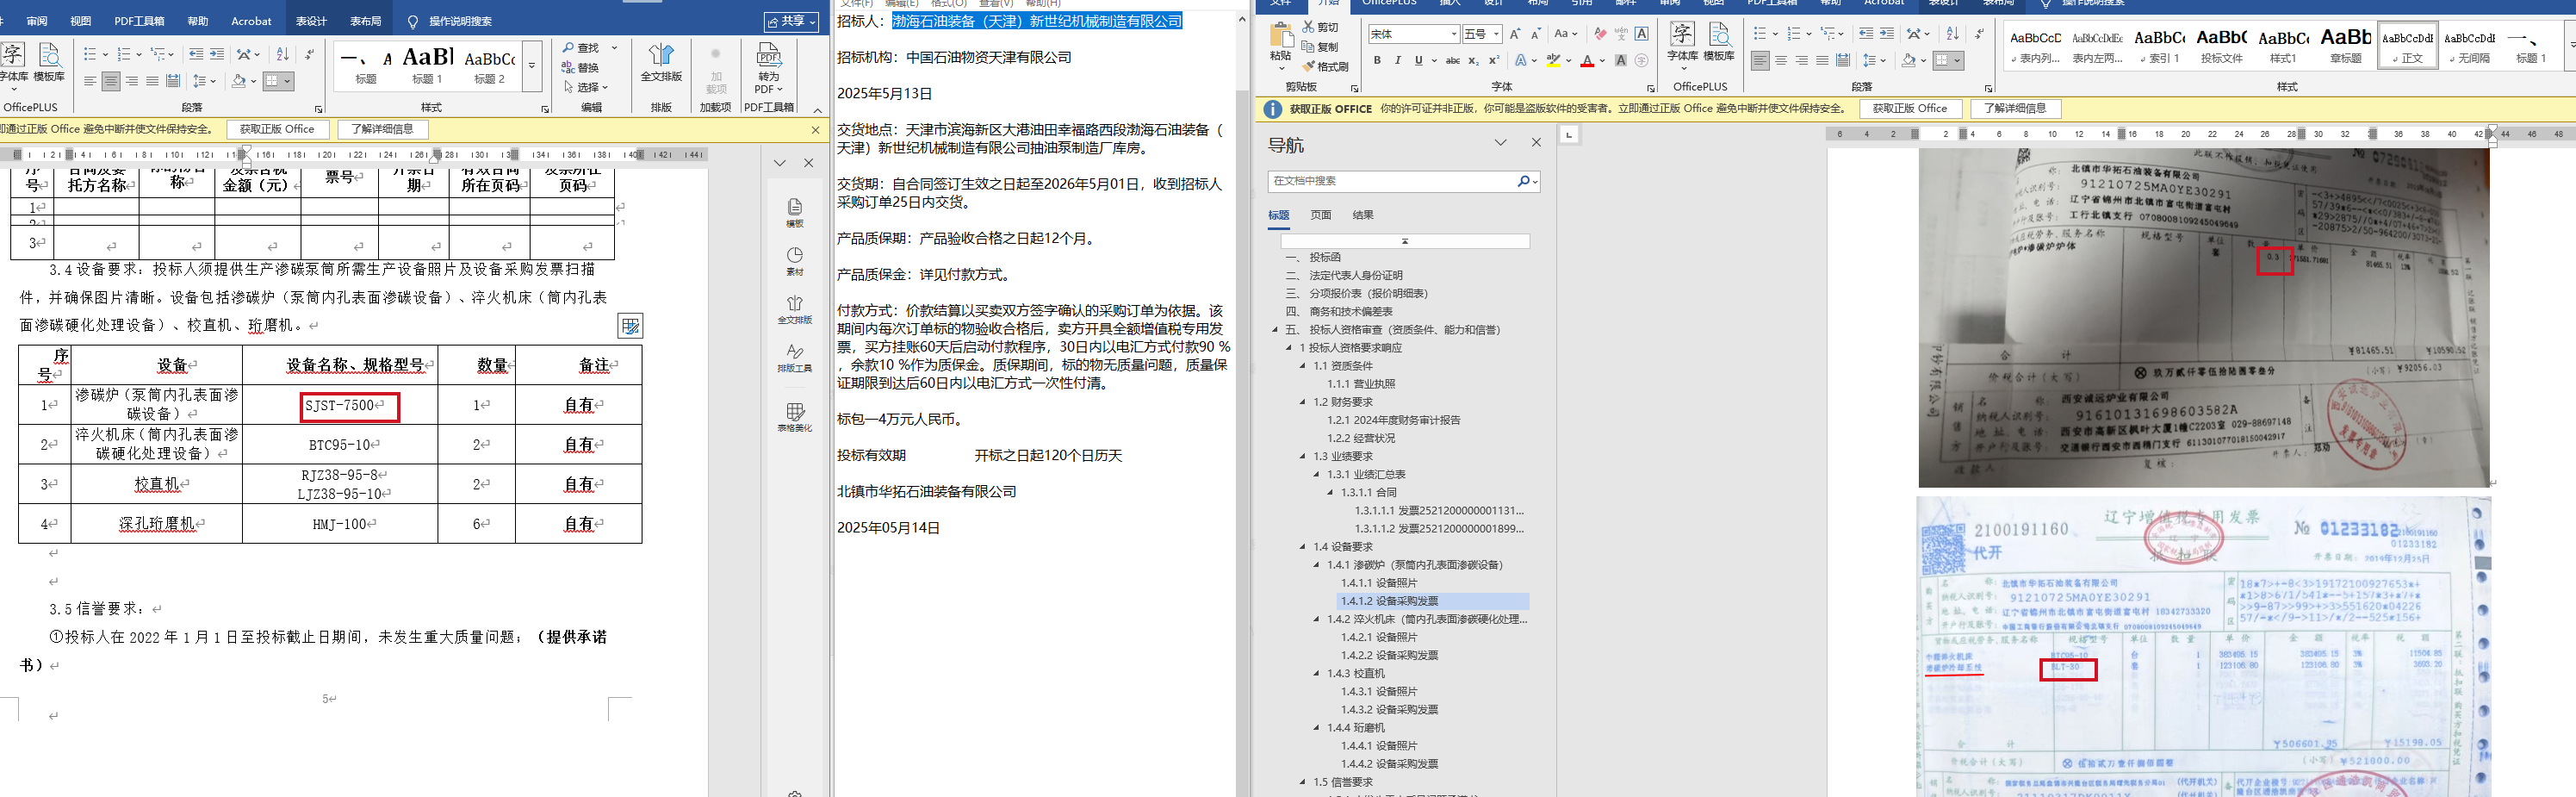2576x797 pixels.
Task: Click the phonetic guide wén icon
Action: coord(1621,34)
